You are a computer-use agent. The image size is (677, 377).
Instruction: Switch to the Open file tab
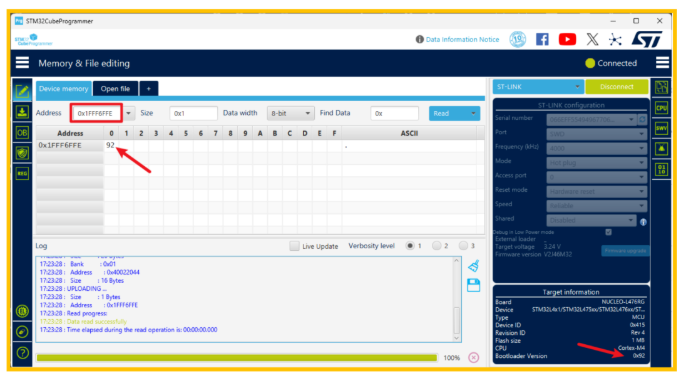click(115, 89)
